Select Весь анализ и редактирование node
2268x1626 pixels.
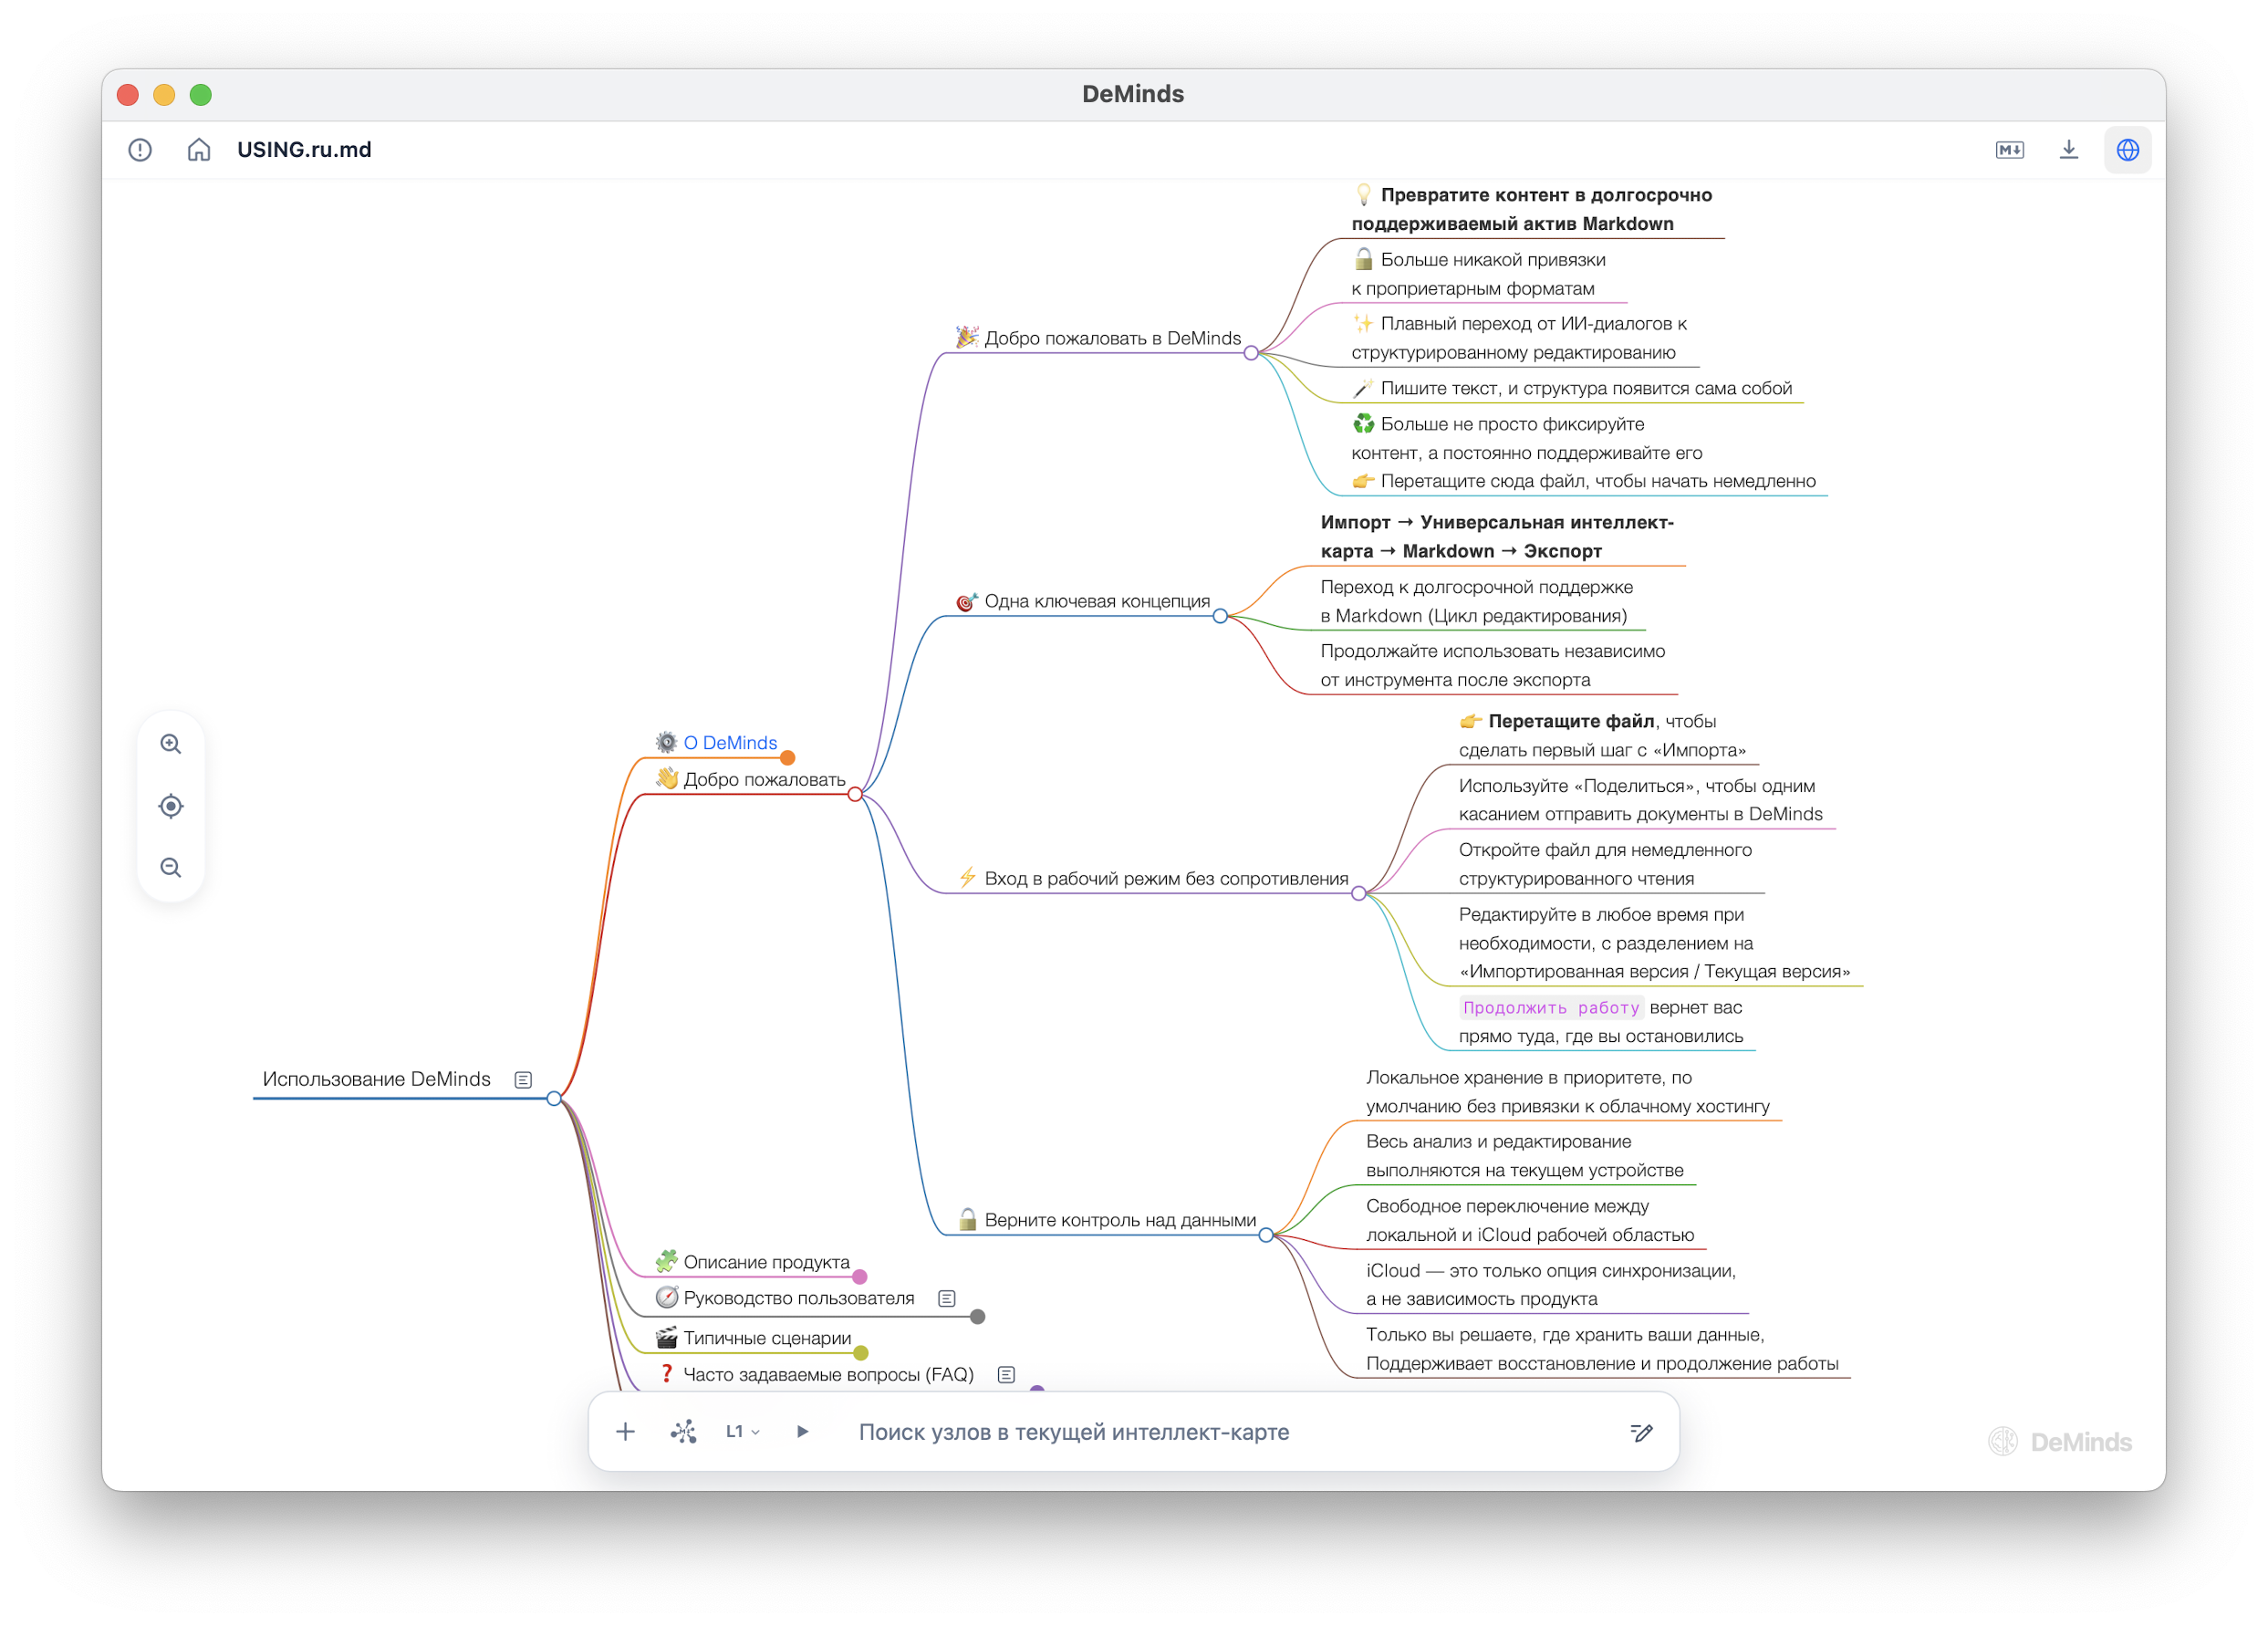1525,1157
